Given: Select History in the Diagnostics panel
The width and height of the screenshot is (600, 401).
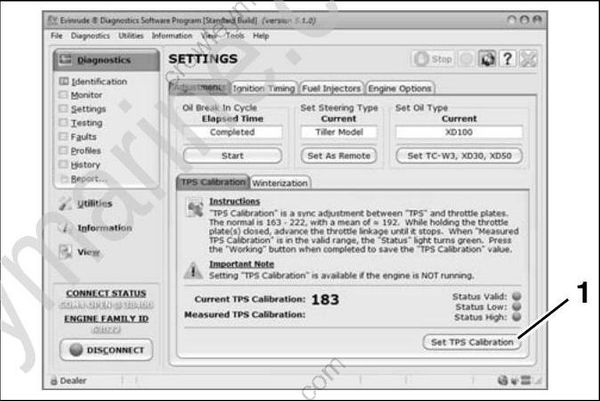Looking at the screenshot, I should [x=86, y=165].
